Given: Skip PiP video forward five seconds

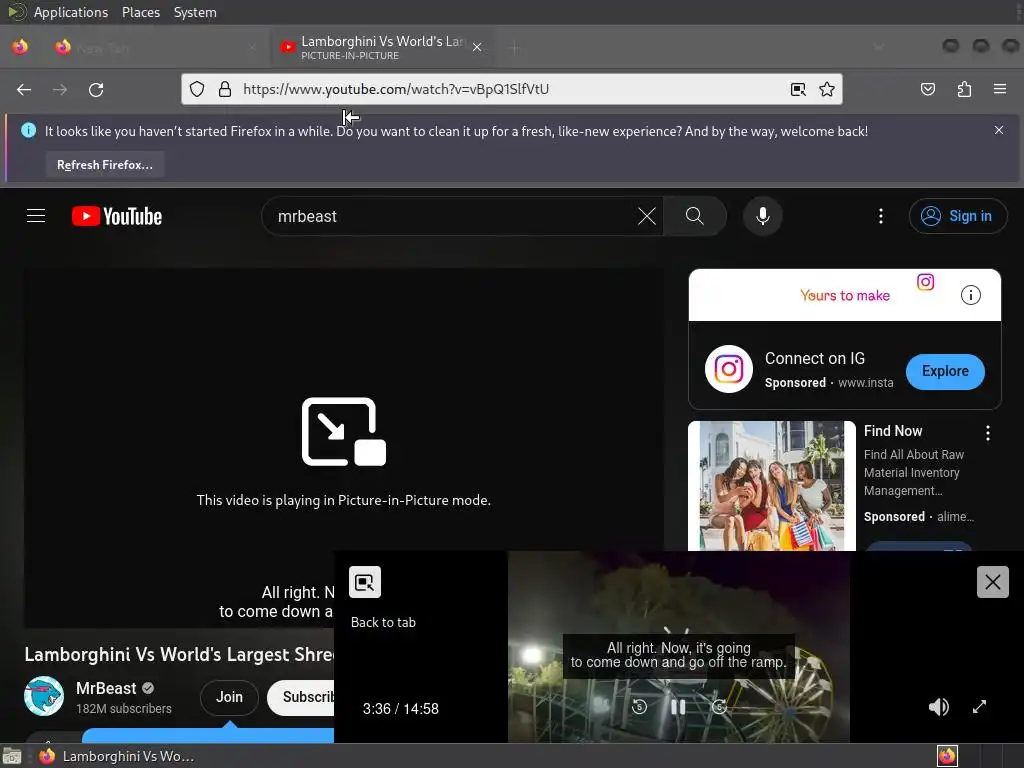Looking at the screenshot, I should 719,707.
